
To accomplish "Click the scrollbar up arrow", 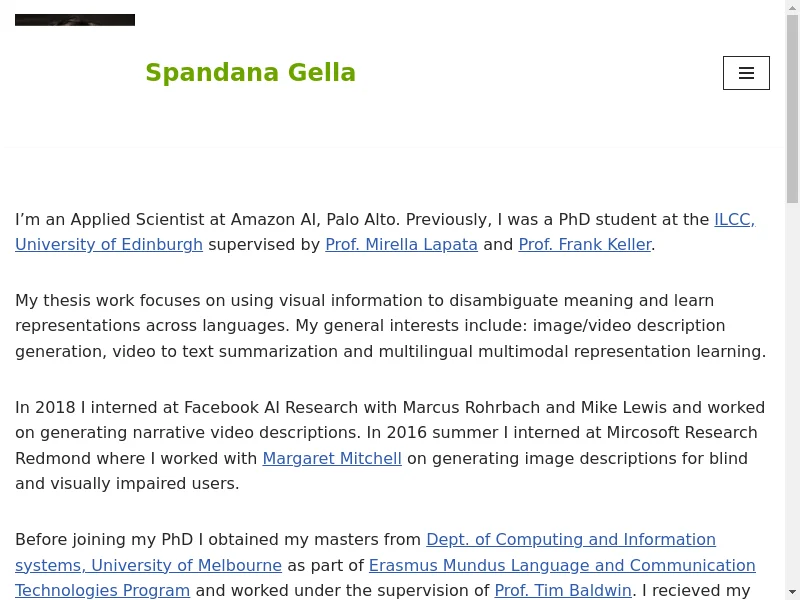I will pos(792,8).
